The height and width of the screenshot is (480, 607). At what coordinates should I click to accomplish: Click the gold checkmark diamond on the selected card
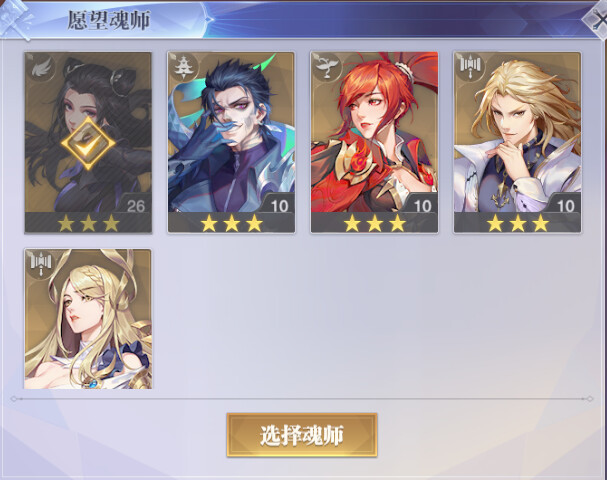[88, 143]
